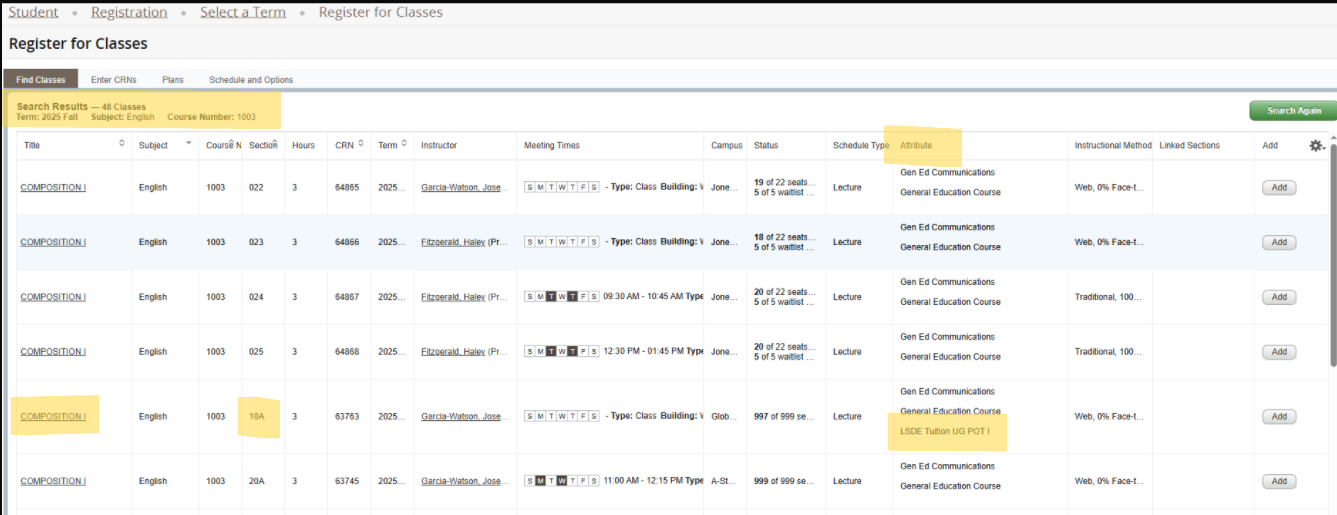Click the CRN column header
Screen dimensions: 1337x515
point(343,145)
